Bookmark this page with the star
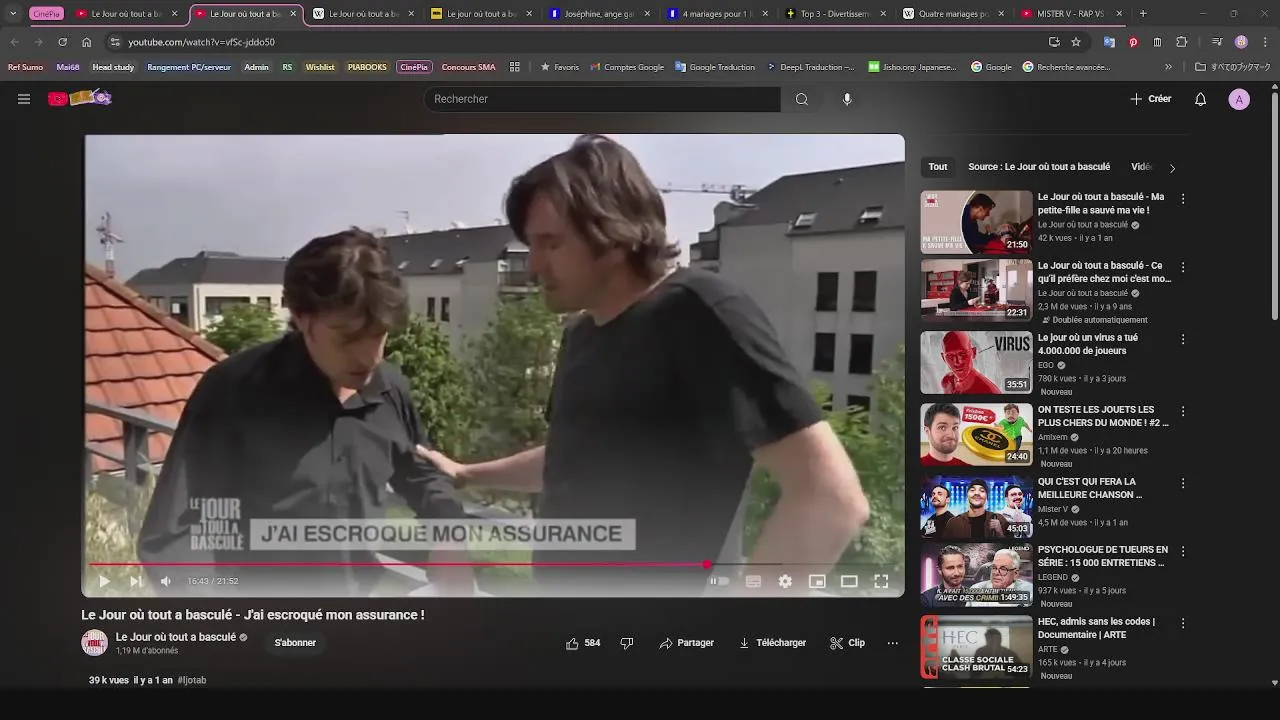1280x720 pixels. pyautogui.click(x=1076, y=42)
